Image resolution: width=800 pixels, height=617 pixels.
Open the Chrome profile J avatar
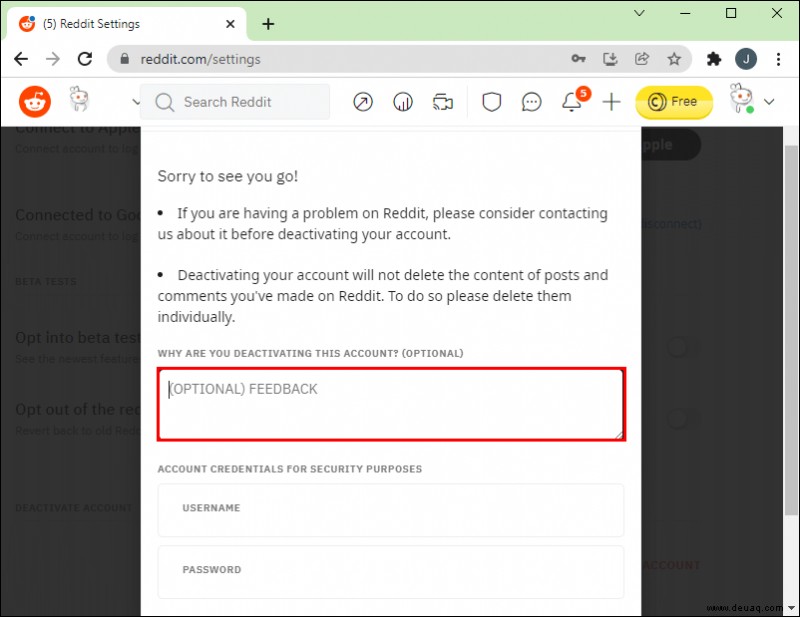[x=745, y=59]
